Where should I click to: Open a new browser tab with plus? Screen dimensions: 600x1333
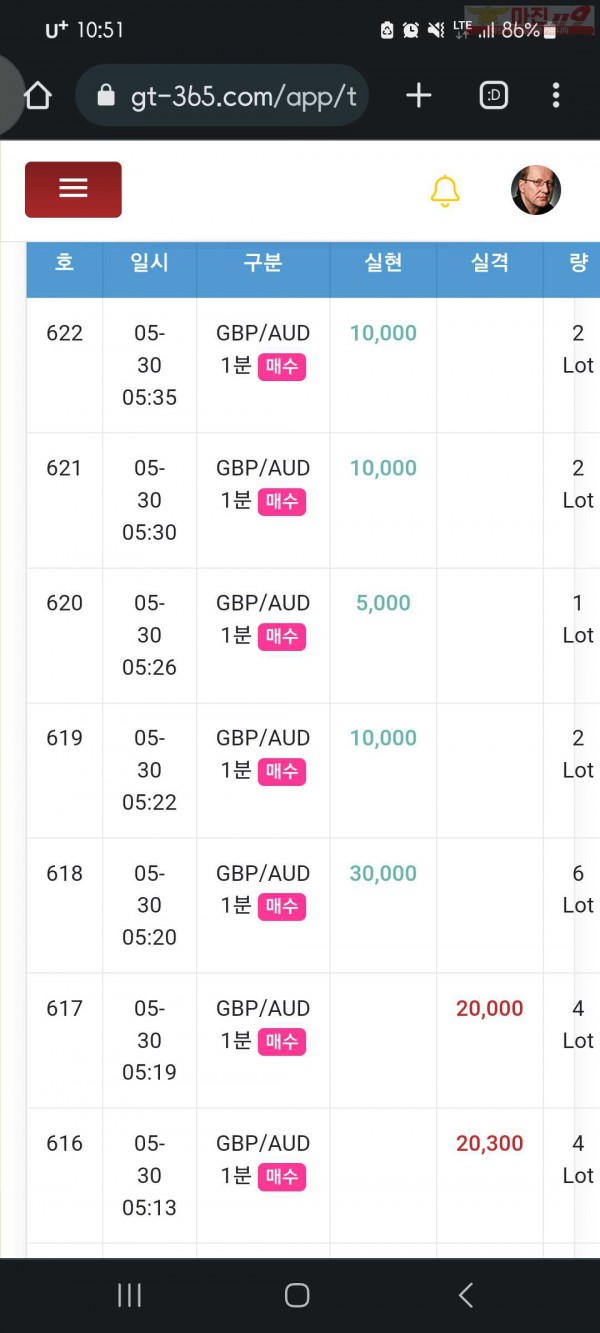419,96
